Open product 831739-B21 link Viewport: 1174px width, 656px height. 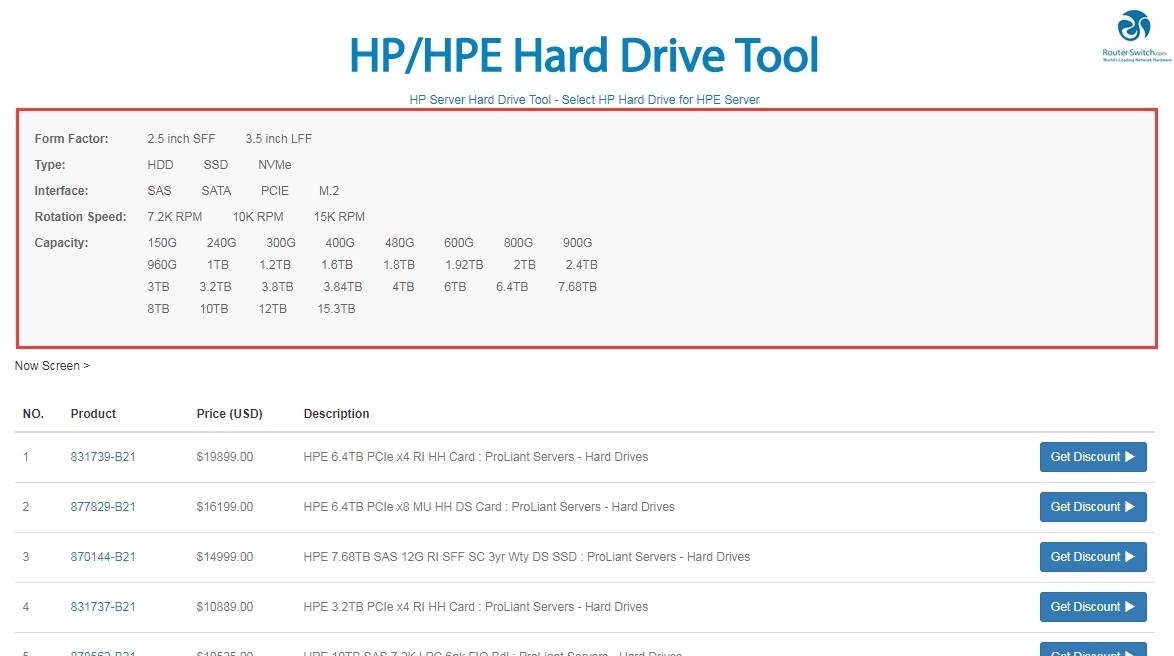coord(103,457)
